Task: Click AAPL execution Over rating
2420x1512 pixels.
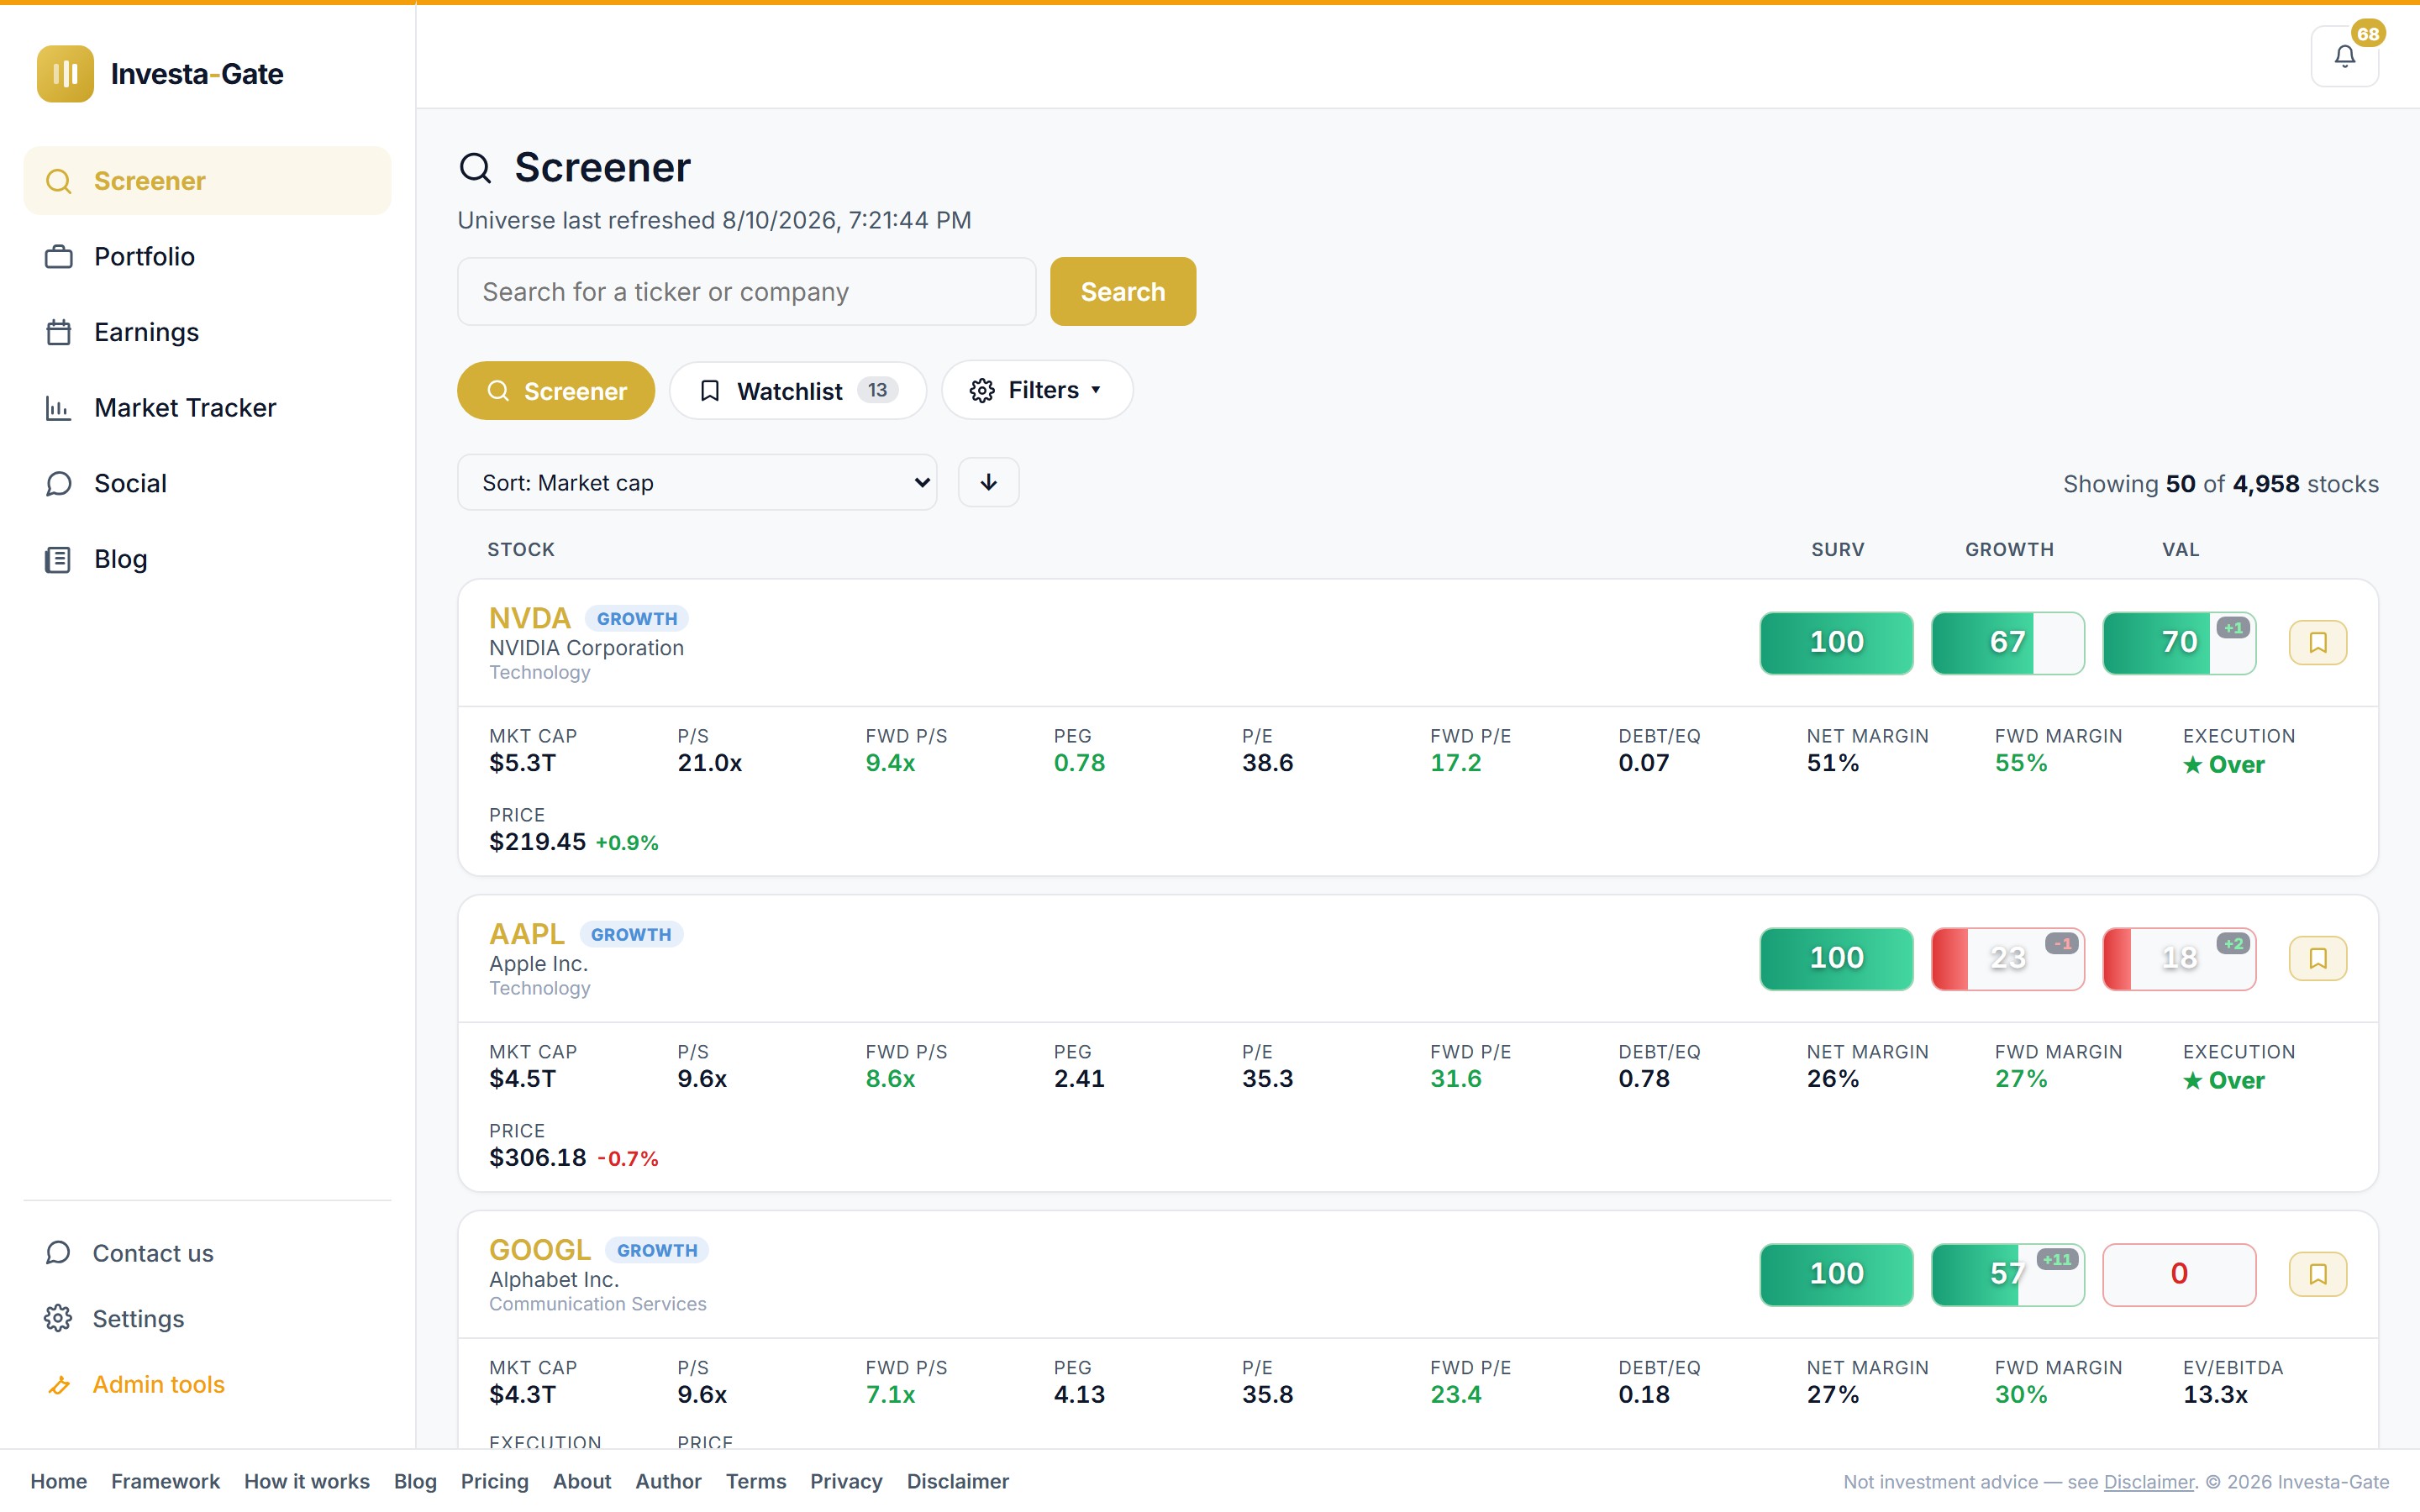Action: click(x=2223, y=1081)
